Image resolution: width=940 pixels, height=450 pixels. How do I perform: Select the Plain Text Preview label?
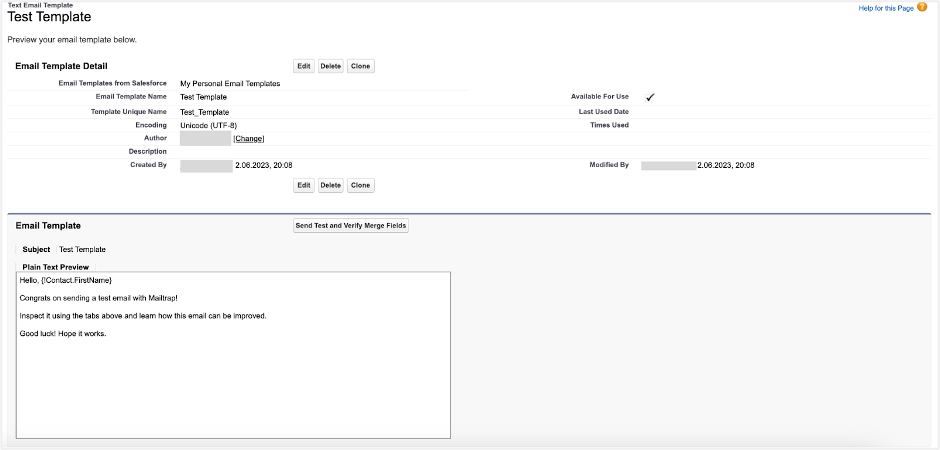coord(56,267)
